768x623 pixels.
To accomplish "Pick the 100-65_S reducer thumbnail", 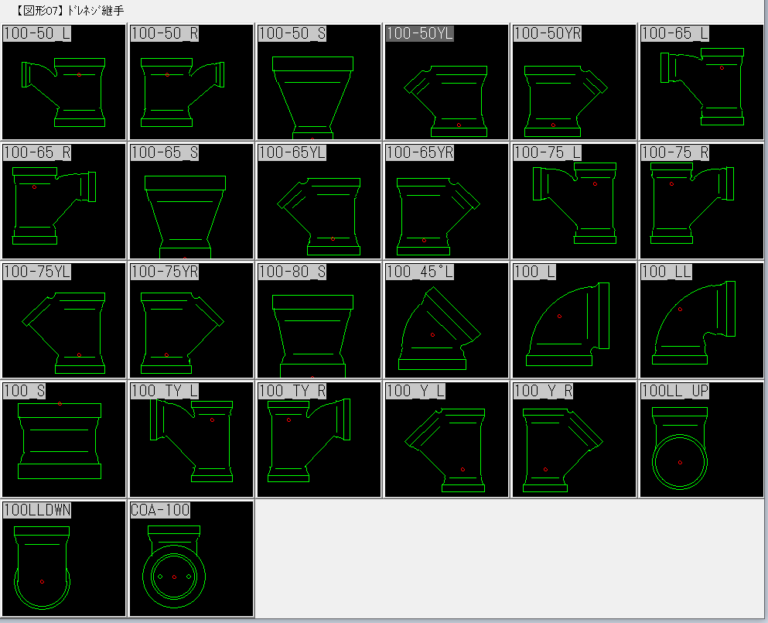I will (x=192, y=201).
